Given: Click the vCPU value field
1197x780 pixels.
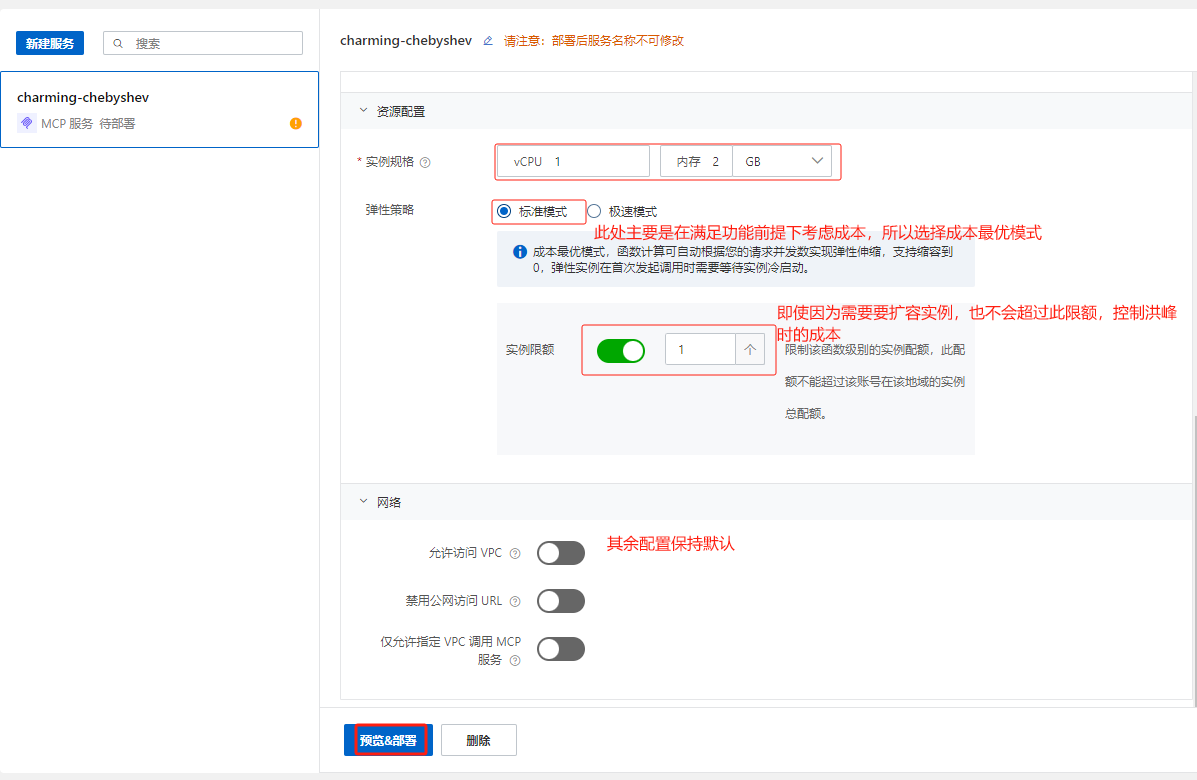Looking at the screenshot, I should [x=573, y=161].
